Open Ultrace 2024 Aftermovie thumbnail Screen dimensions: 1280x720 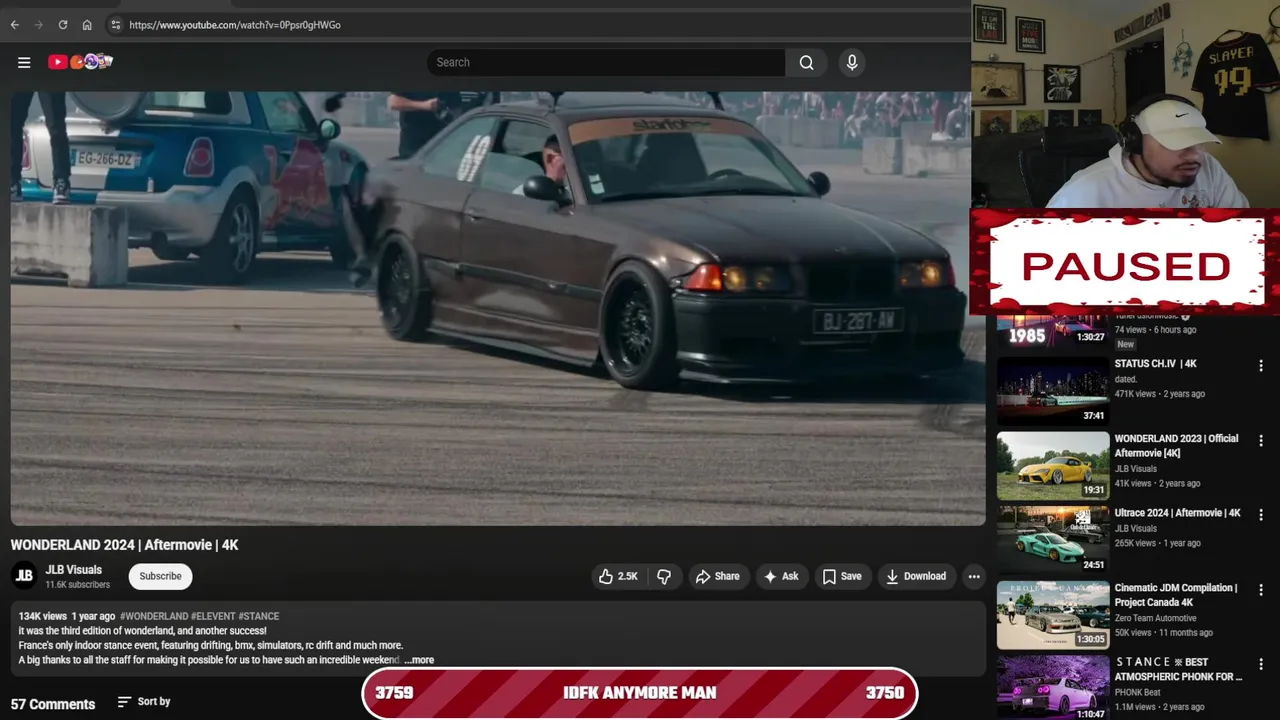pos(1053,540)
